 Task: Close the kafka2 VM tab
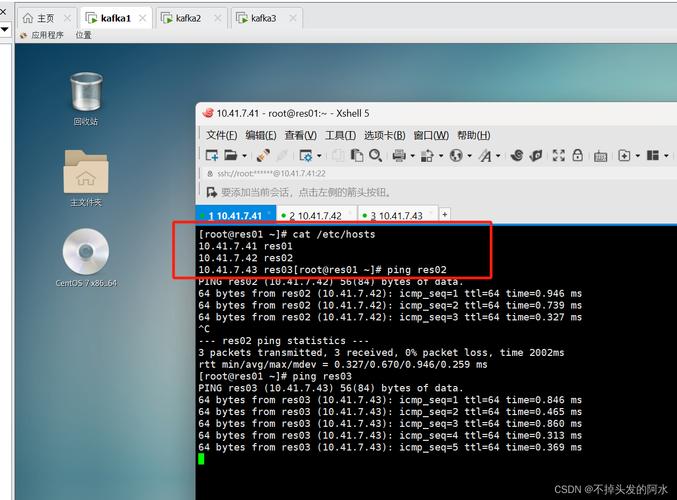(x=218, y=18)
